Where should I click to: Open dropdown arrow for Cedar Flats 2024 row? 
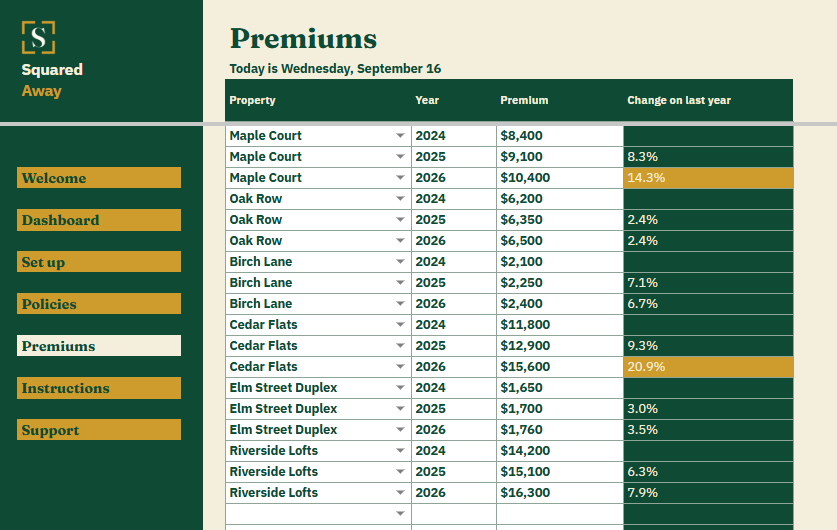[x=400, y=325]
